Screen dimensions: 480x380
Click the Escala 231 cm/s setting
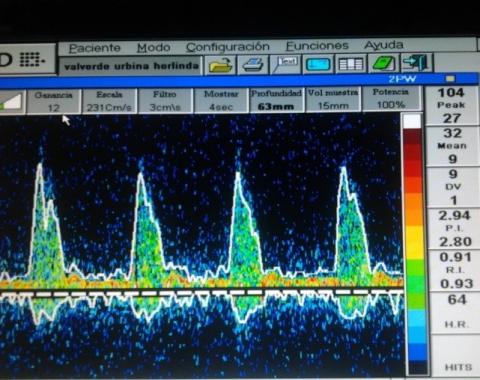(109, 101)
